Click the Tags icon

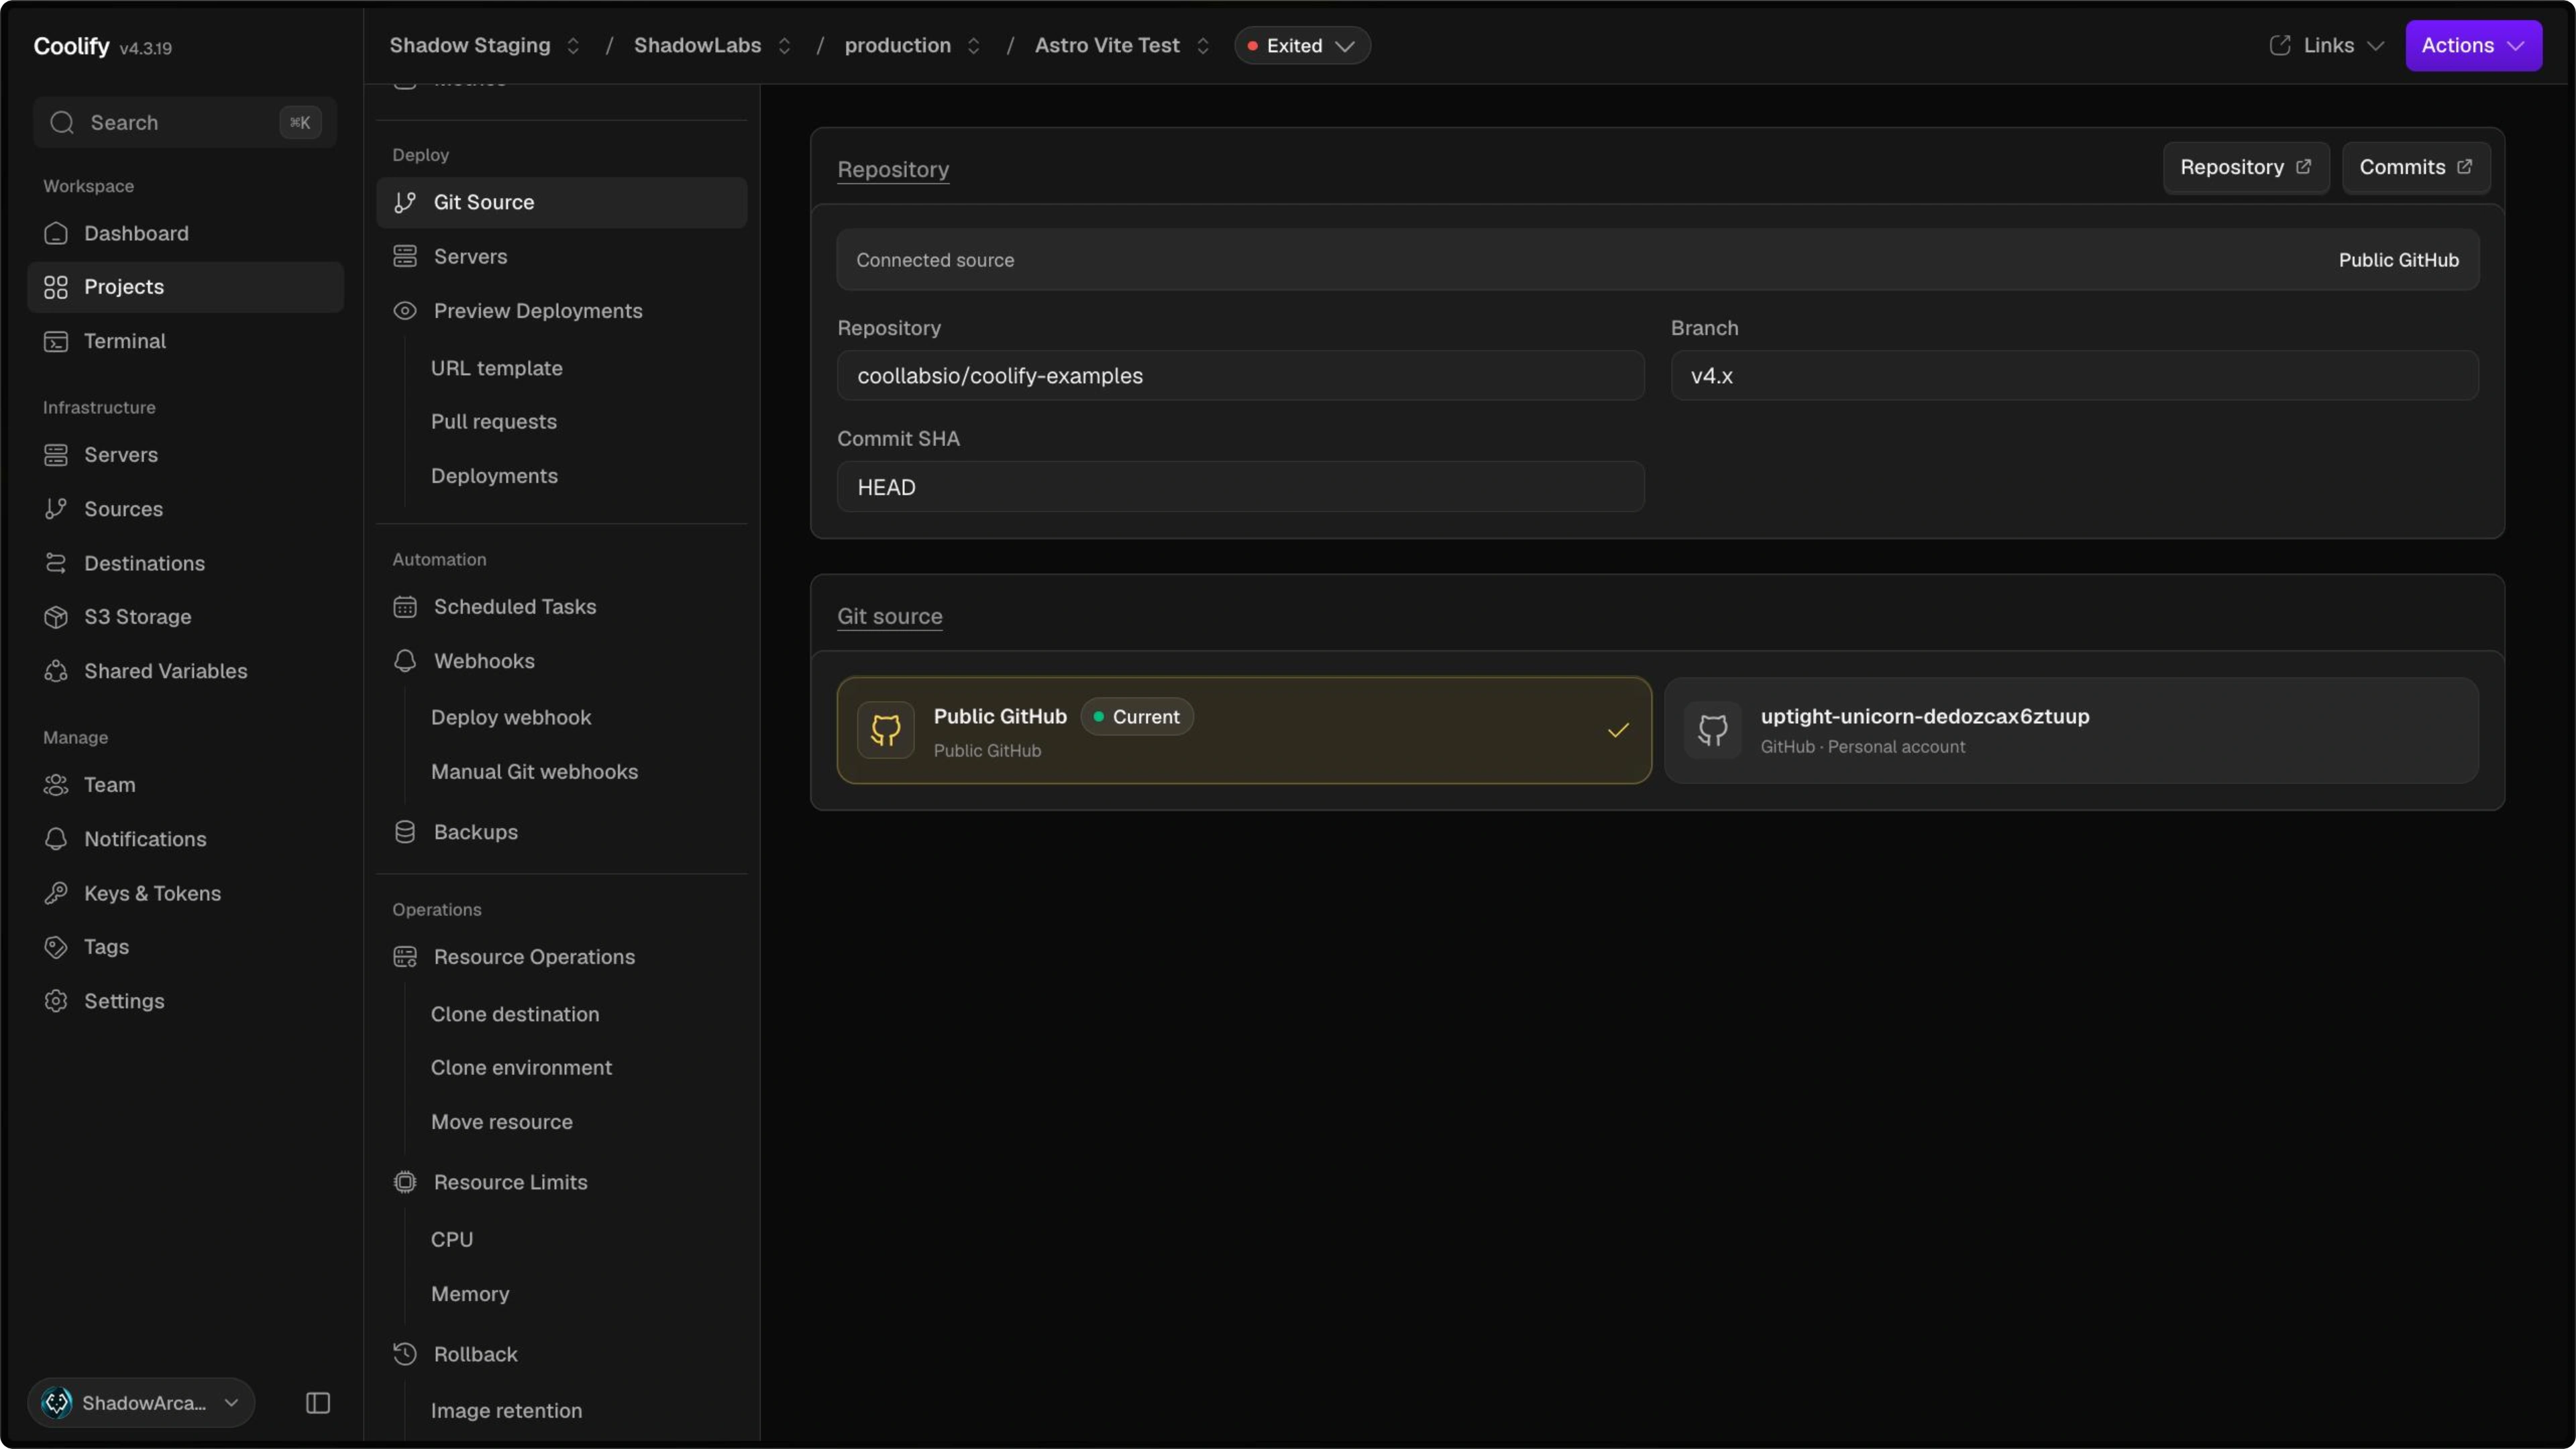56,947
